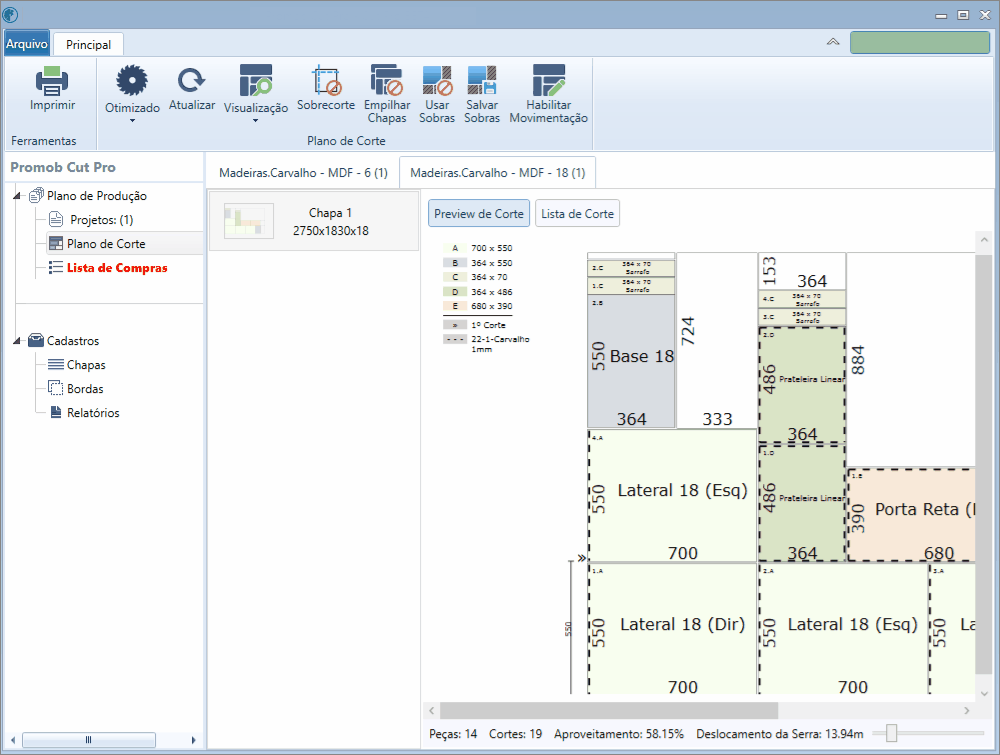Collapse the Plano de Produção tree node
The image size is (1000, 755).
17,195
